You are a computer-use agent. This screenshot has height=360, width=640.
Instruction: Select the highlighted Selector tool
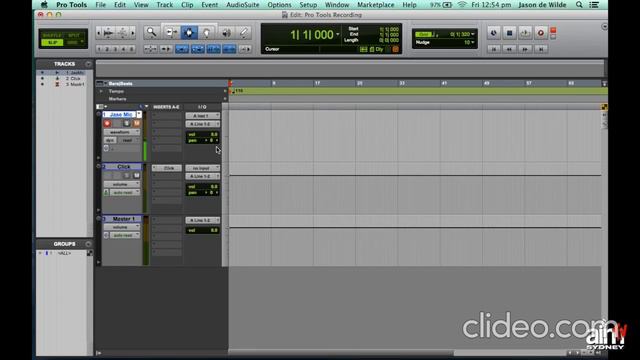click(189, 33)
